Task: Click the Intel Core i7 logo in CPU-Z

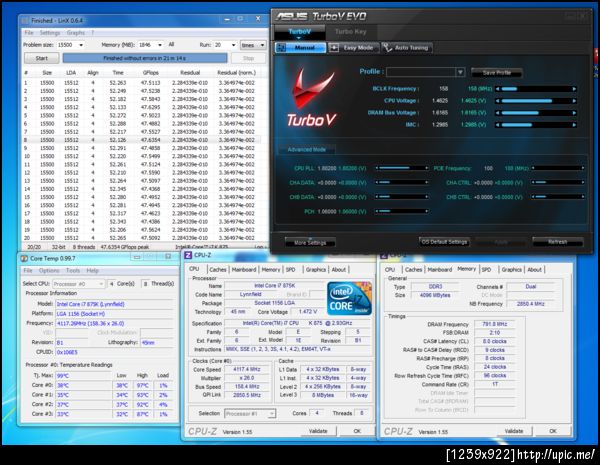Action: (x=349, y=299)
